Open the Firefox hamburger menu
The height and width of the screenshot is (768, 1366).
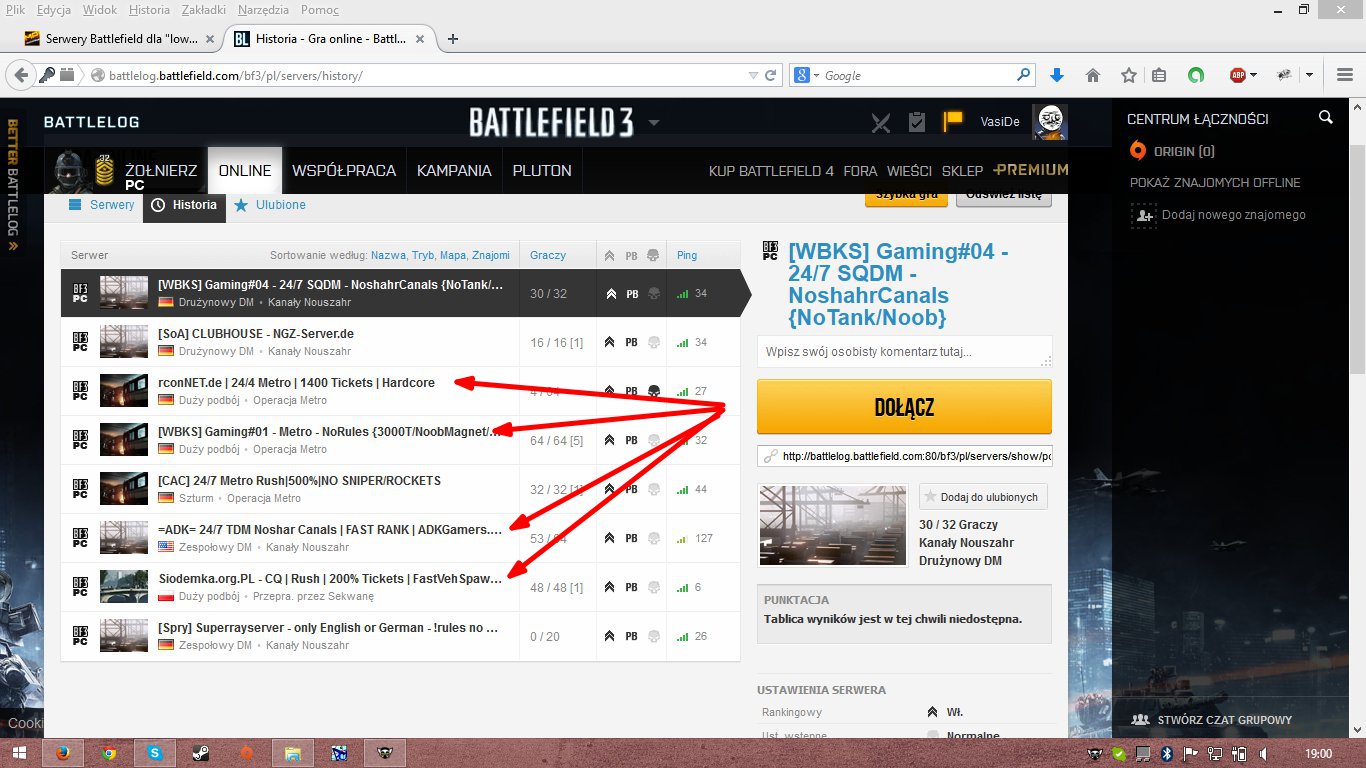coord(1345,75)
